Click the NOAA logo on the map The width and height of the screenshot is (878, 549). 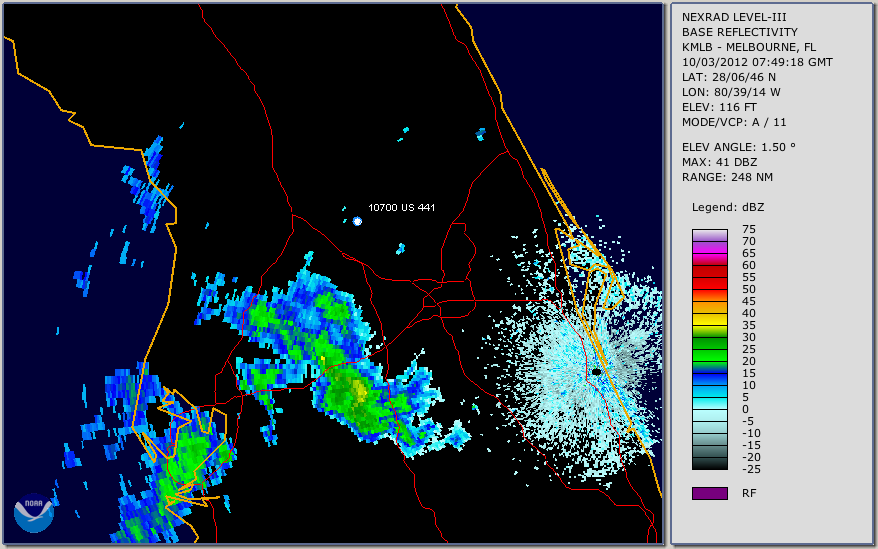(34, 513)
